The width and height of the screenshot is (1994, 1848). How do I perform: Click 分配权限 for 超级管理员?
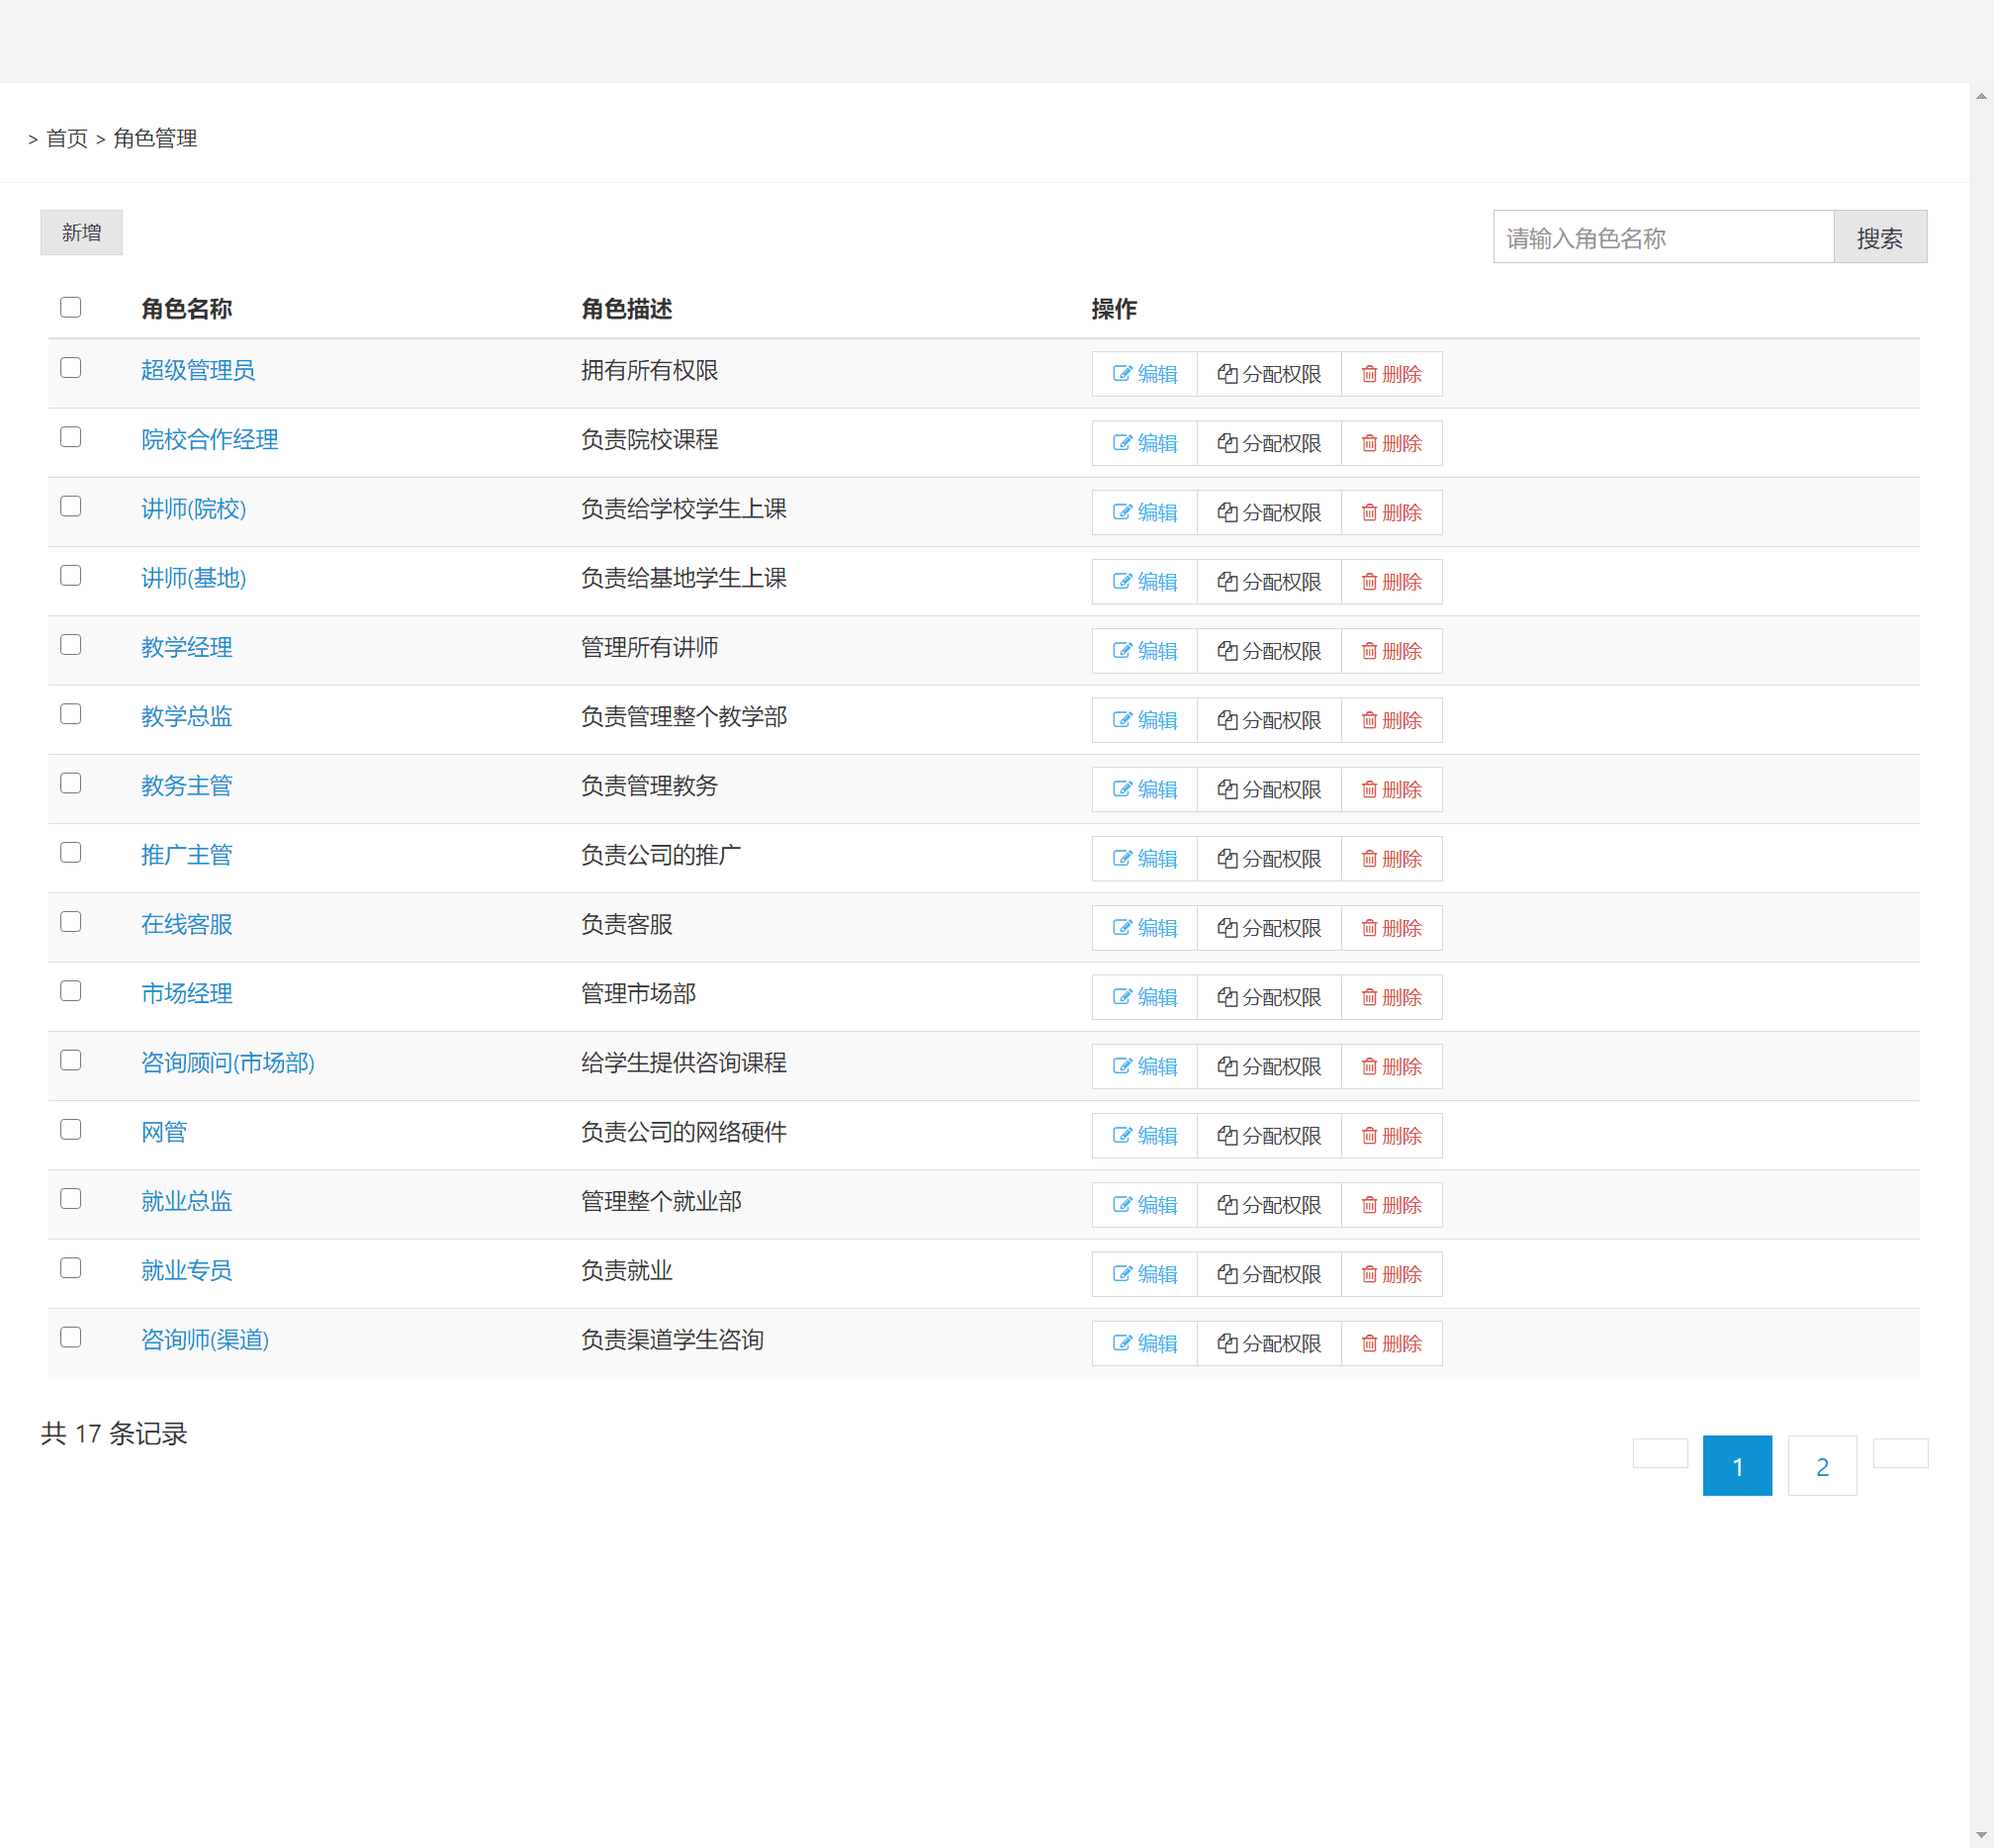point(1269,374)
